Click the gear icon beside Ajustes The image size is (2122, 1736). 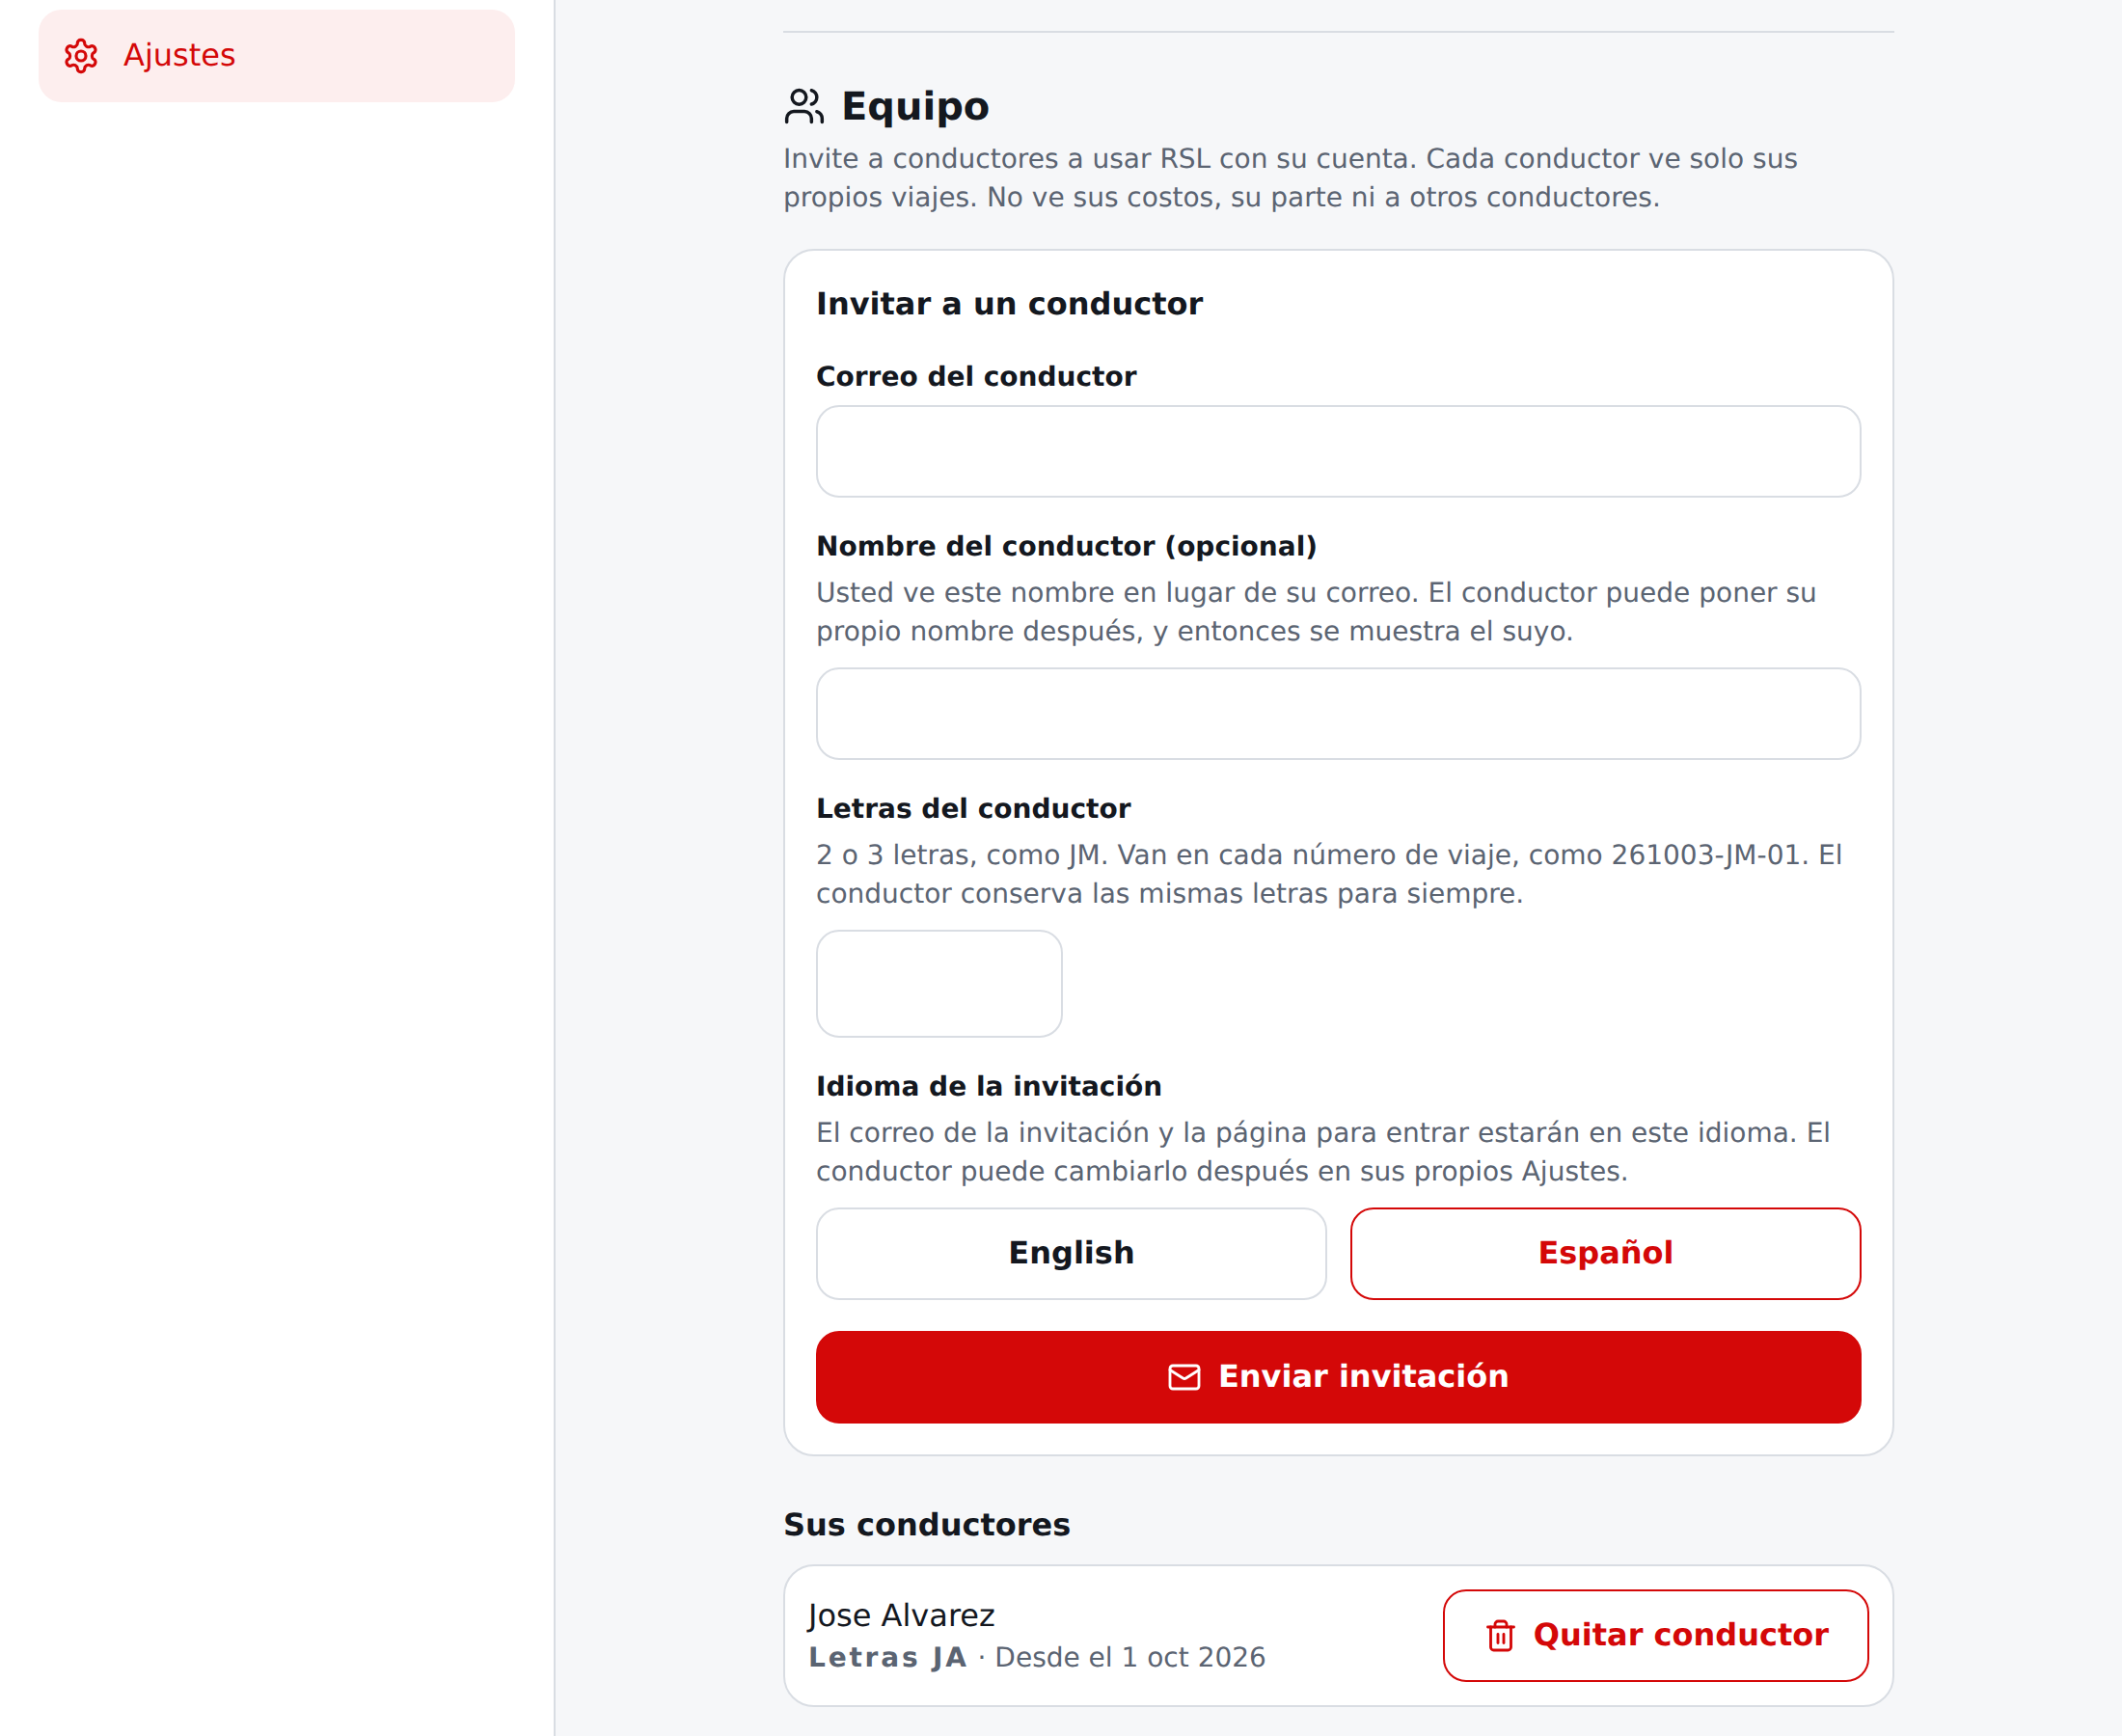click(81, 56)
